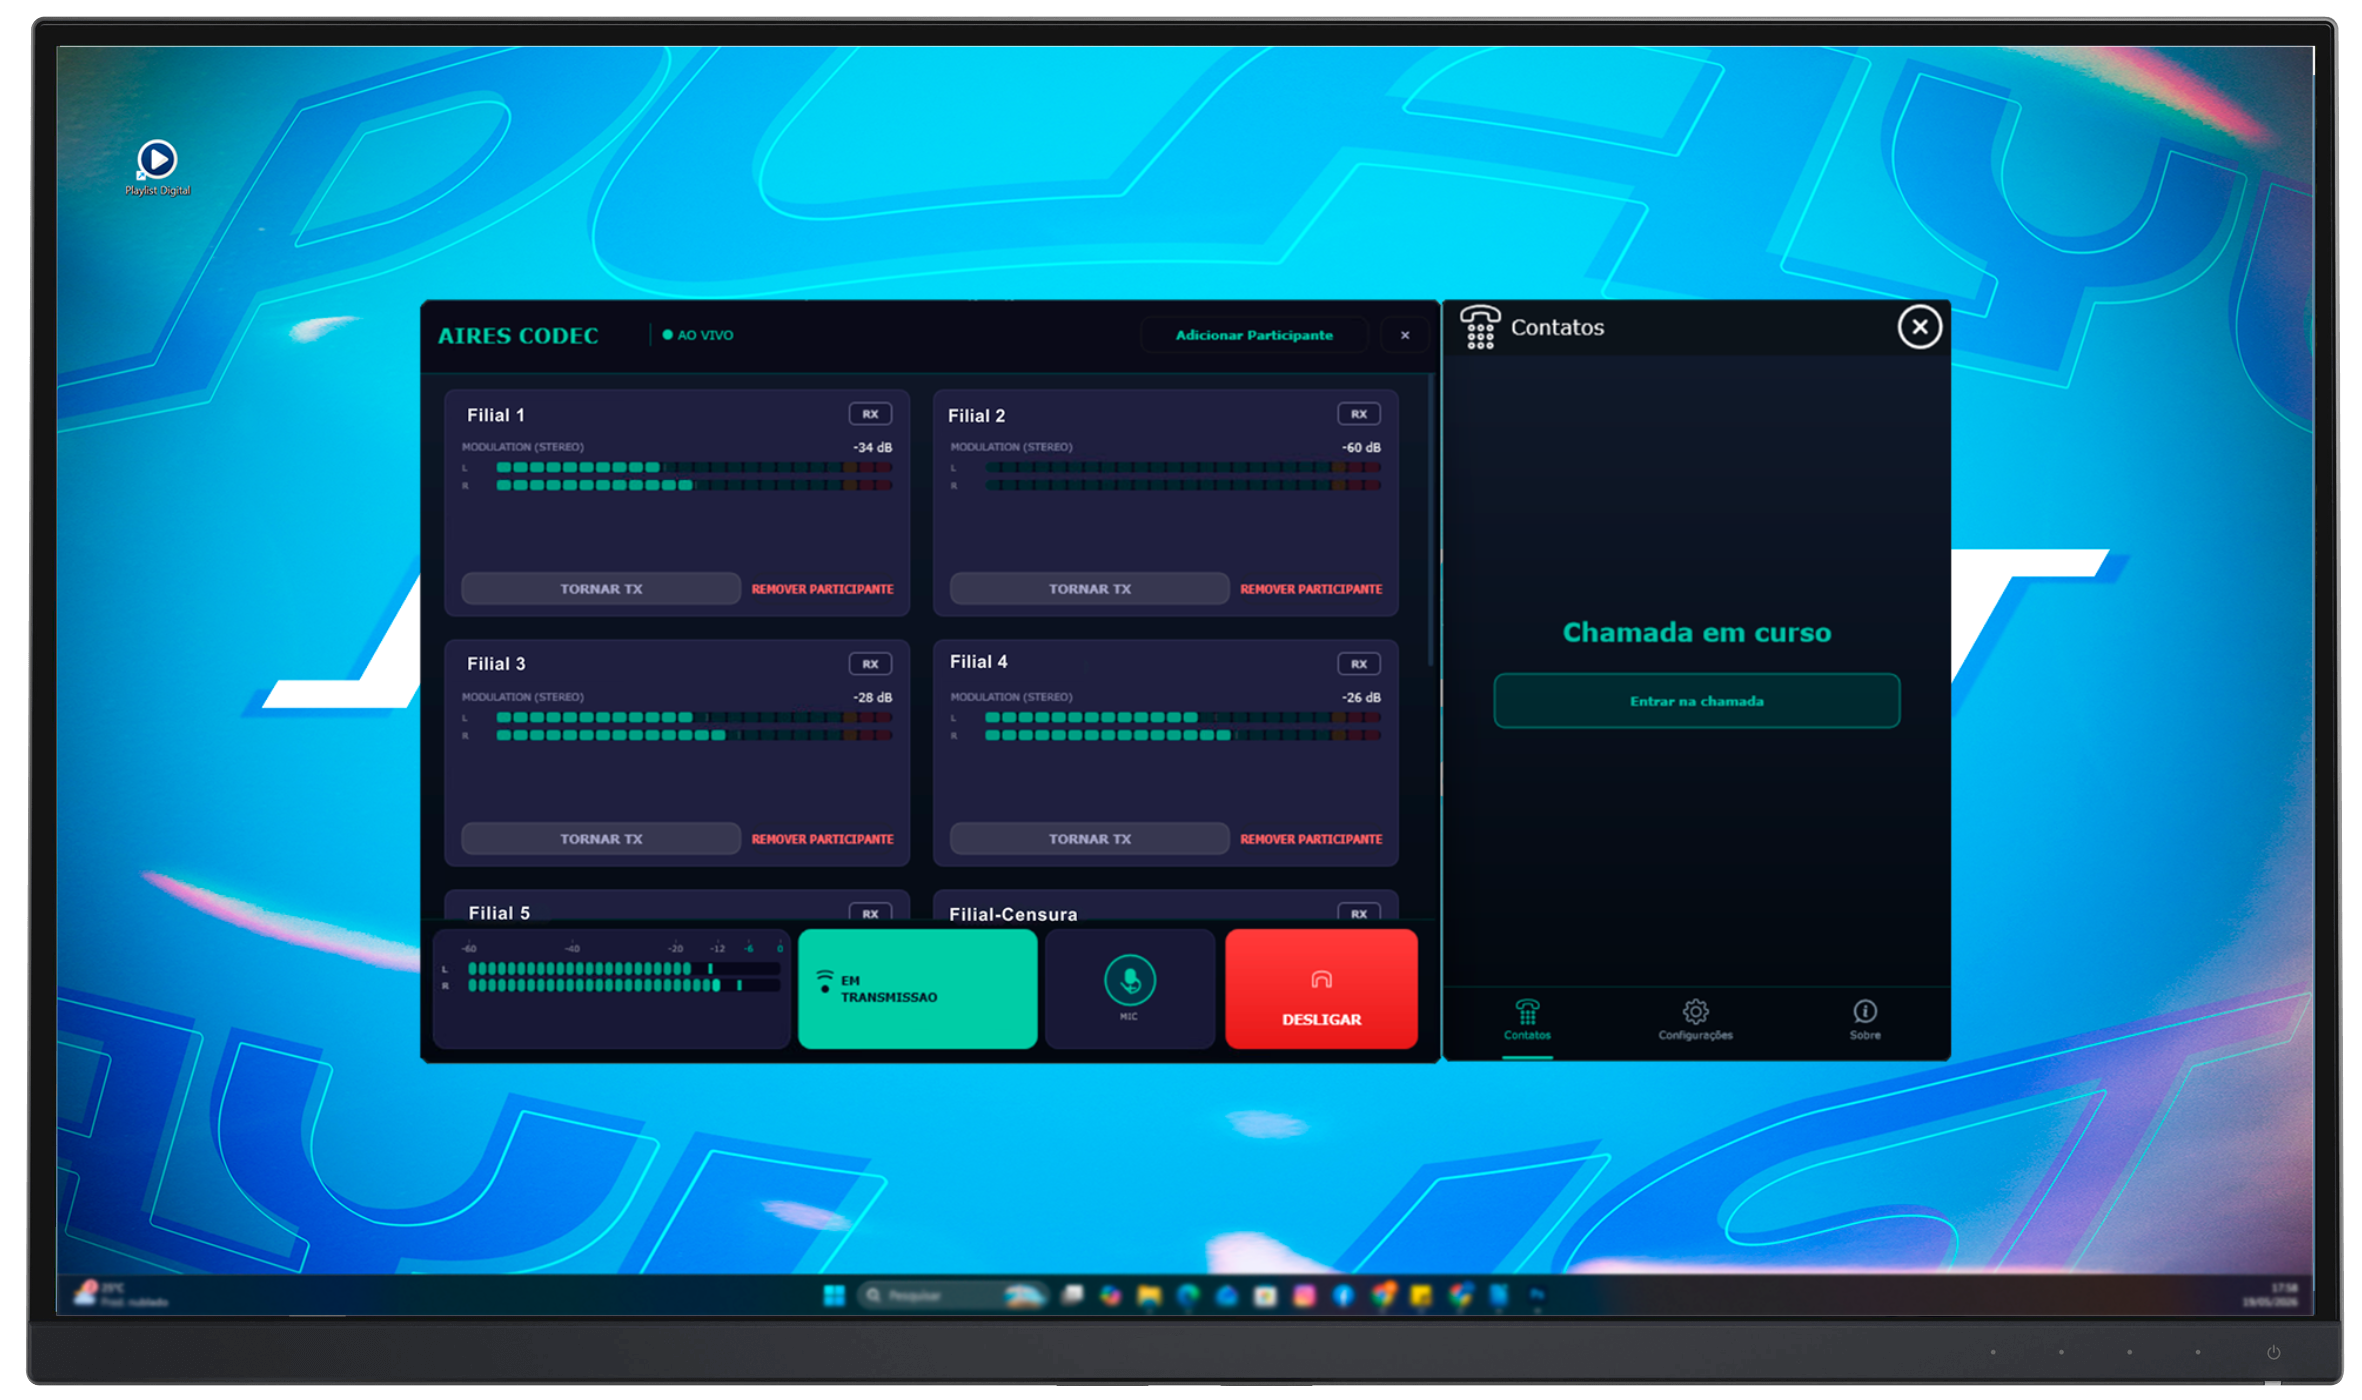Viewport: 2362px width, 1400px height.
Task: Open Task View from the taskbar
Action: click(x=1072, y=1296)
